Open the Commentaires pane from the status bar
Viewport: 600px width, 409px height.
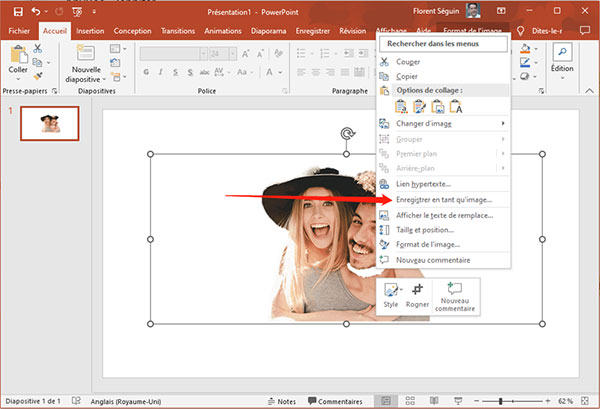tap(335, 401)
